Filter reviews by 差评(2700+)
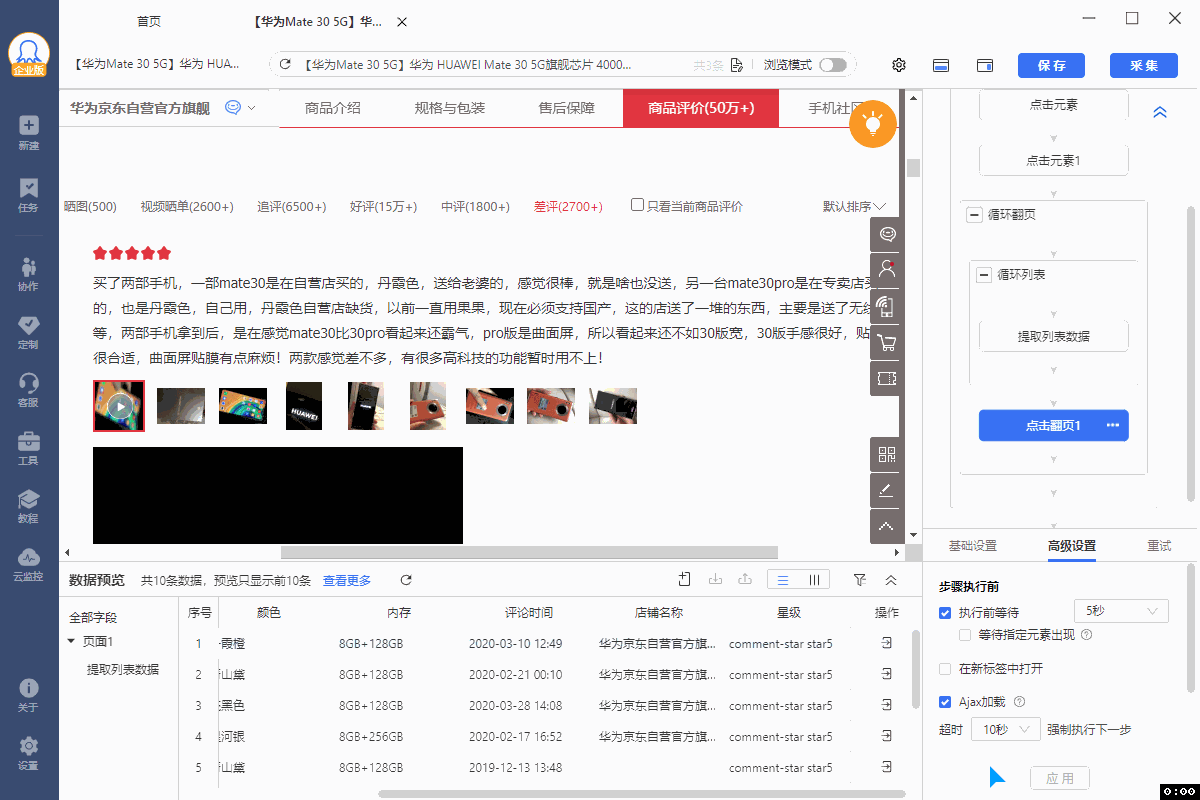The image size is (1200, 800). tap(568, 206)
